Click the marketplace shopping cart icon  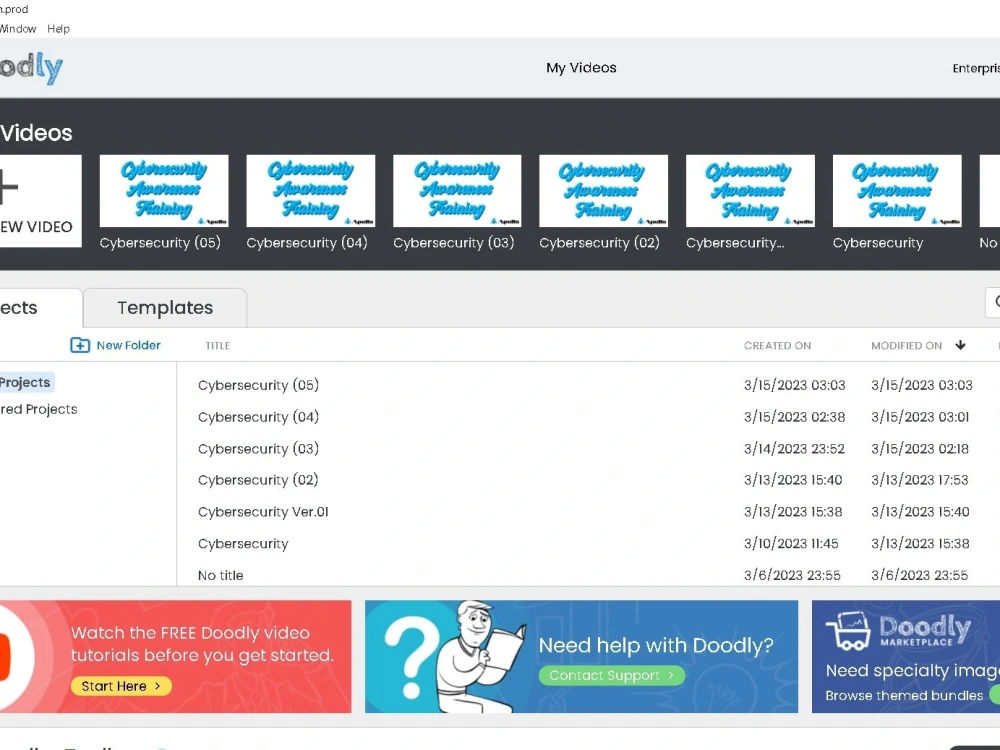click(848, 631)
